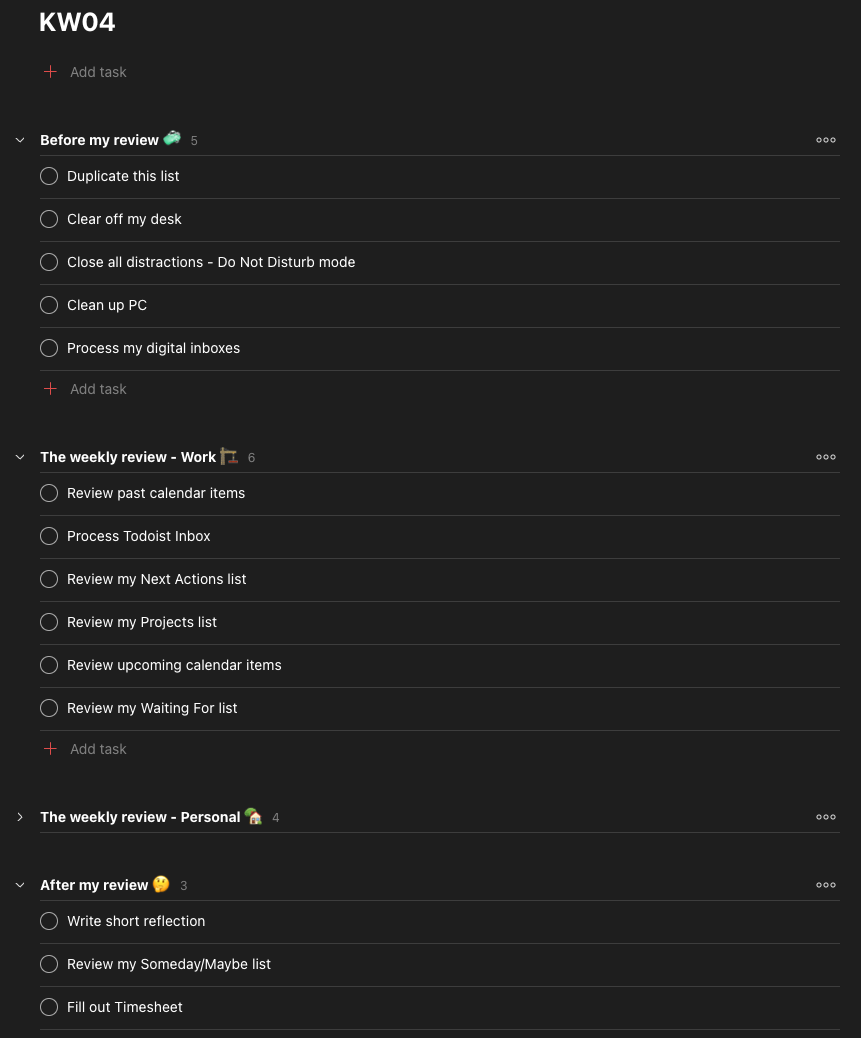Open more options for After my review section
The height and width of the screenshot is (1038, 861).
[825, 885]
